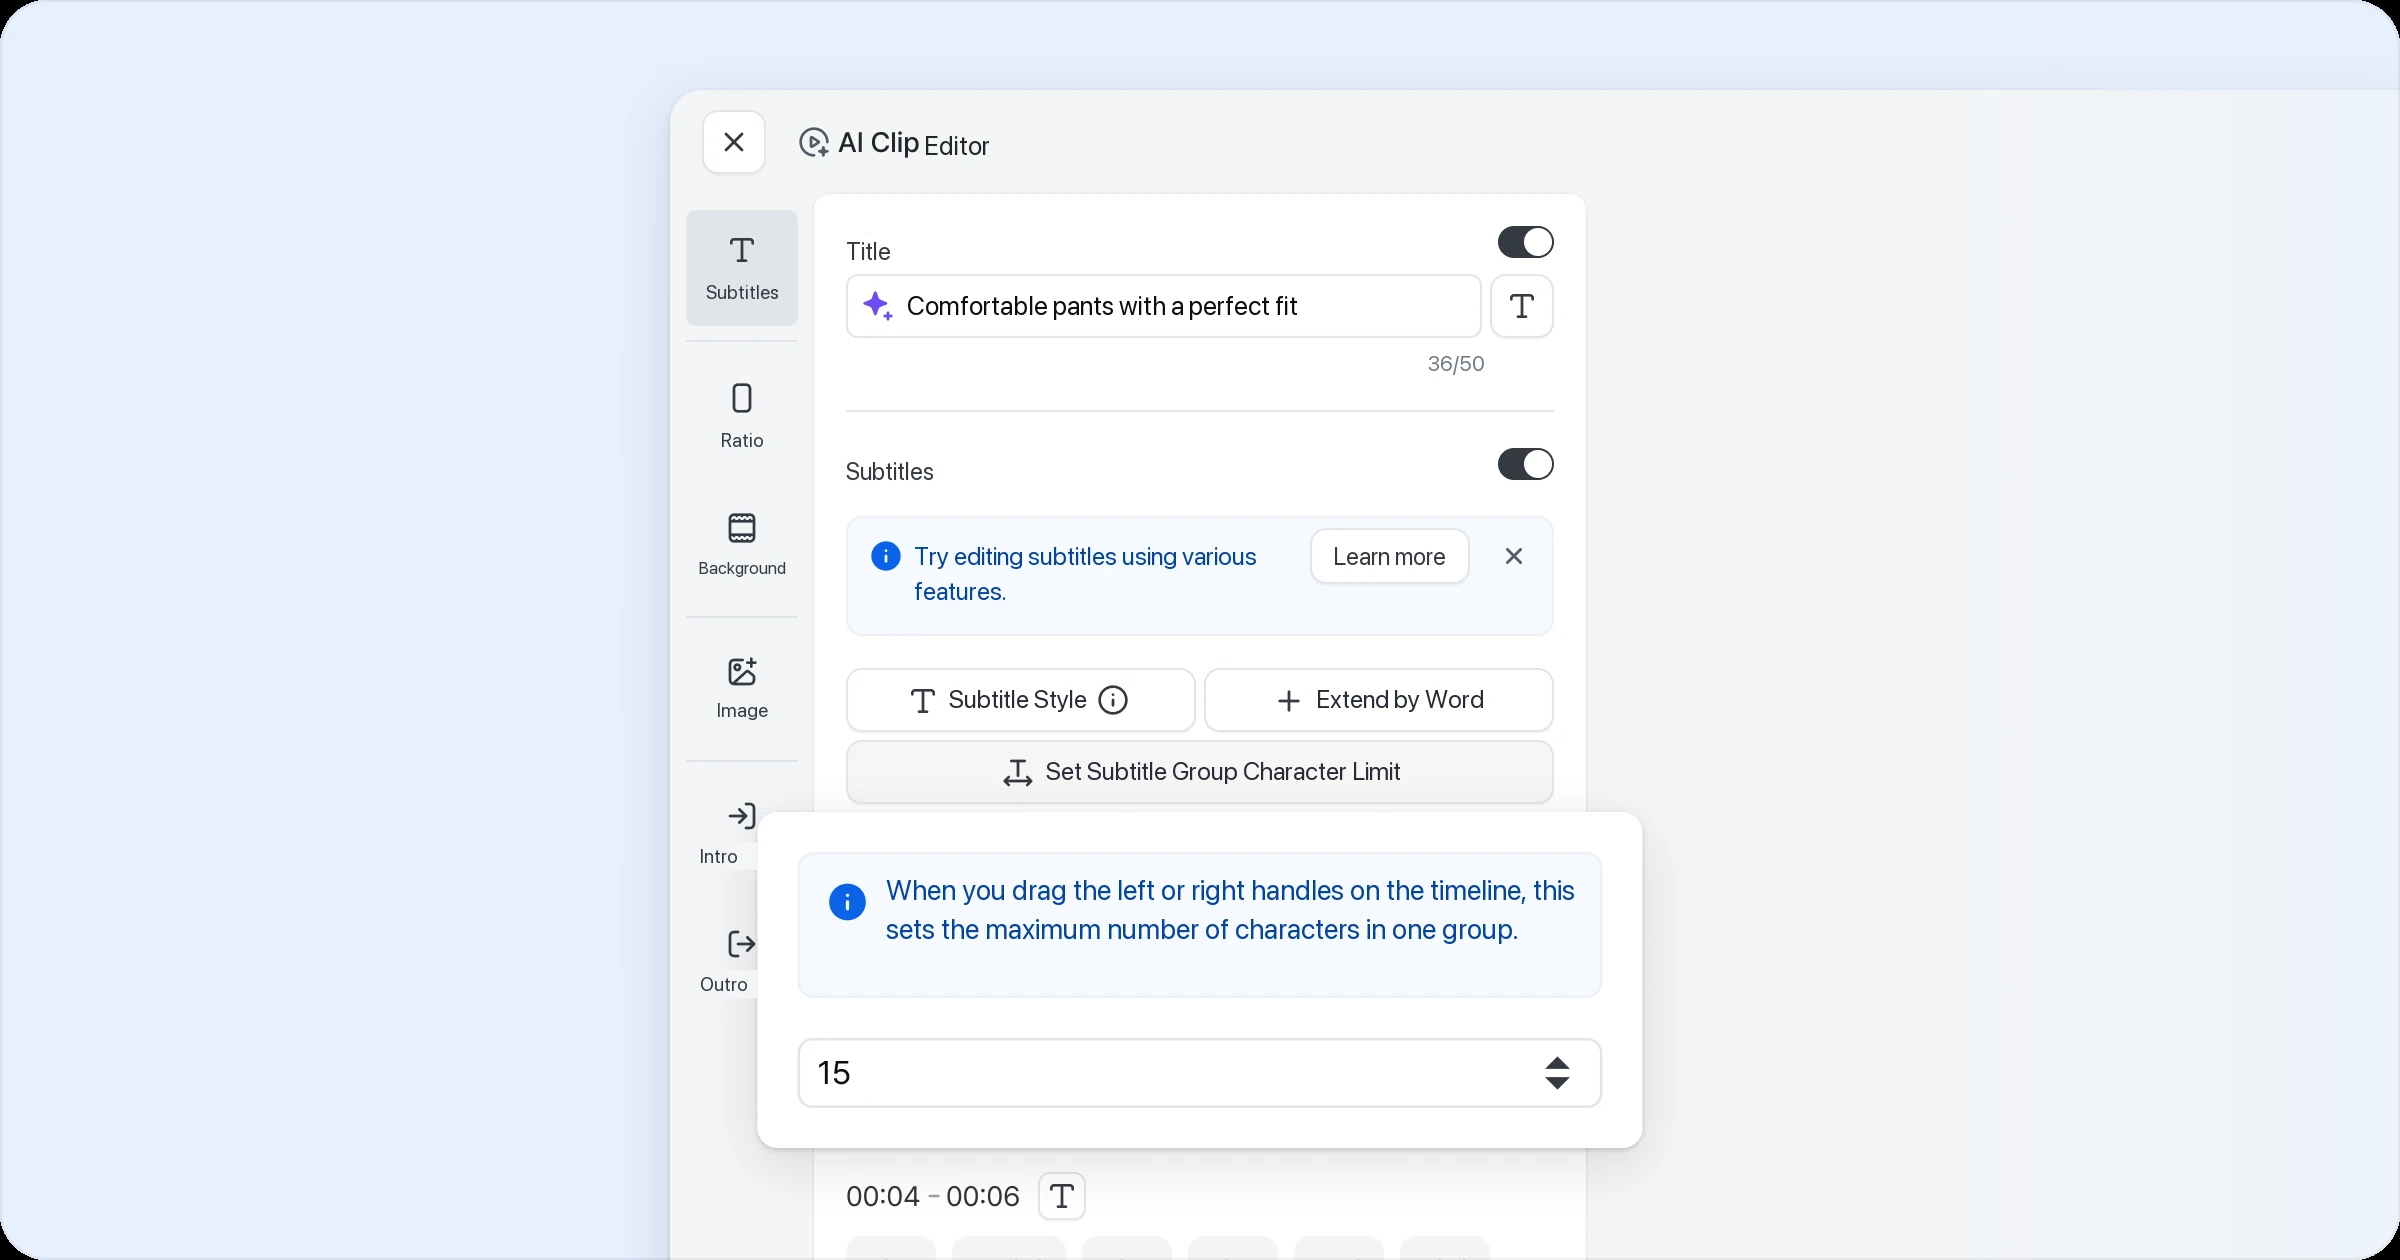This screenshot has height=1260, width=2400.
Task: Dismiss the subtitle editing tip banner
Action: pyautogui.click(x=1514, y=556)
